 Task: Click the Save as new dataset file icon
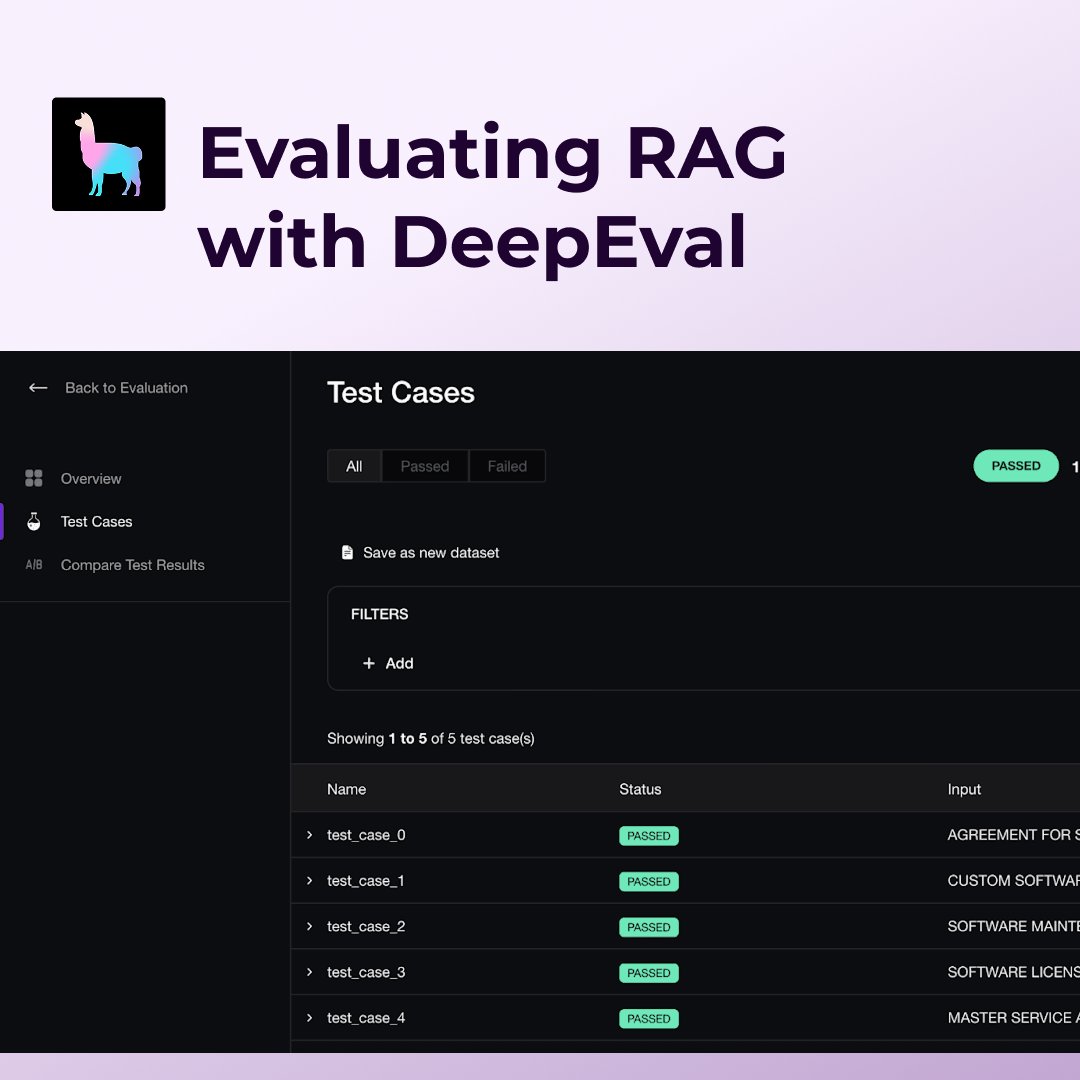coord(347,552)
